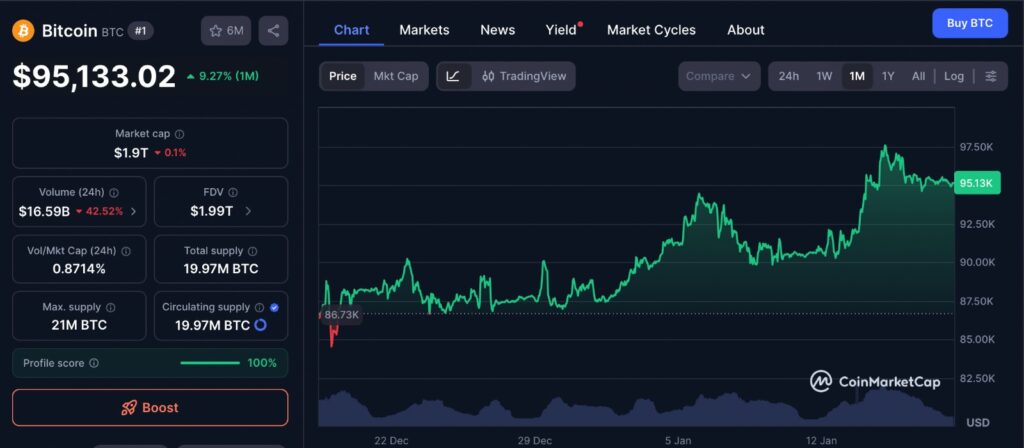Click the 90.00K axis label
This screenshot has height=448, width=1024.
click(976, 262)
